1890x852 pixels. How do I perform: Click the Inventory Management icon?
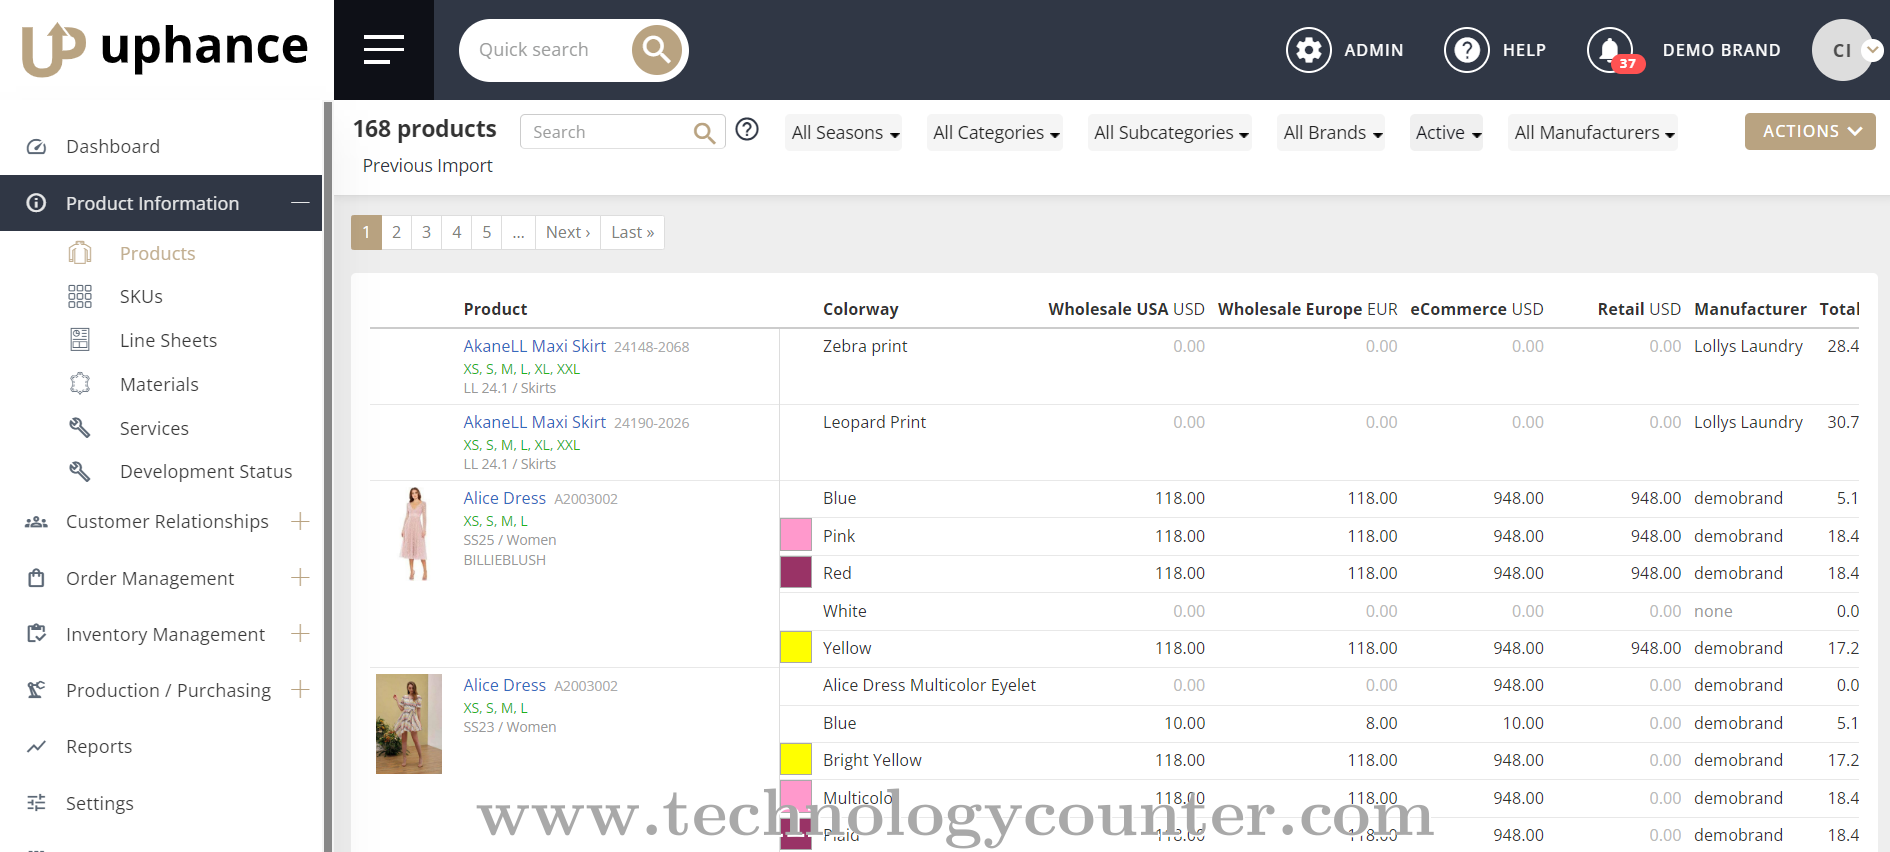pos(36,634)
